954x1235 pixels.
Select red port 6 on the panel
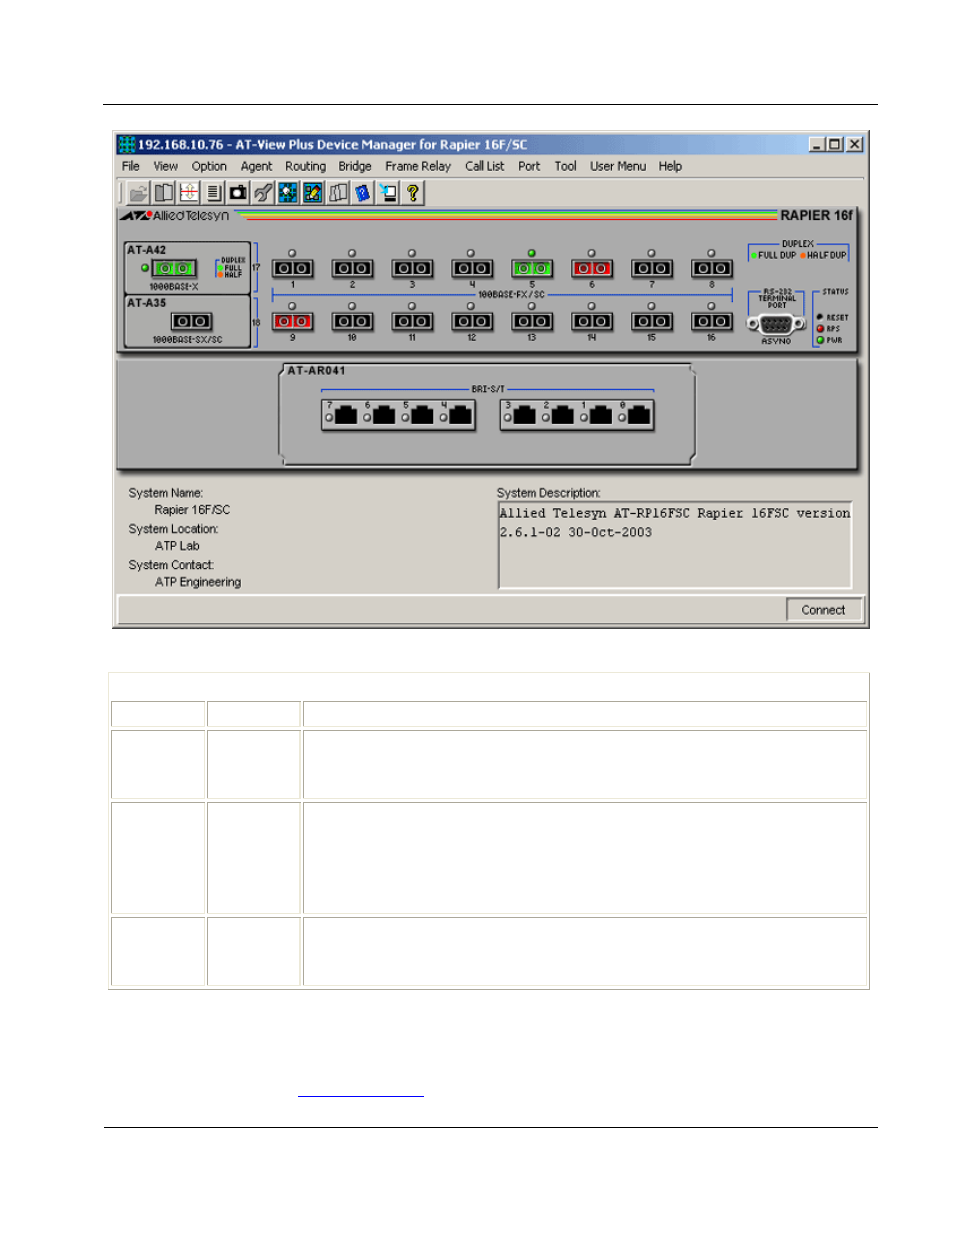tap(592, 268)
